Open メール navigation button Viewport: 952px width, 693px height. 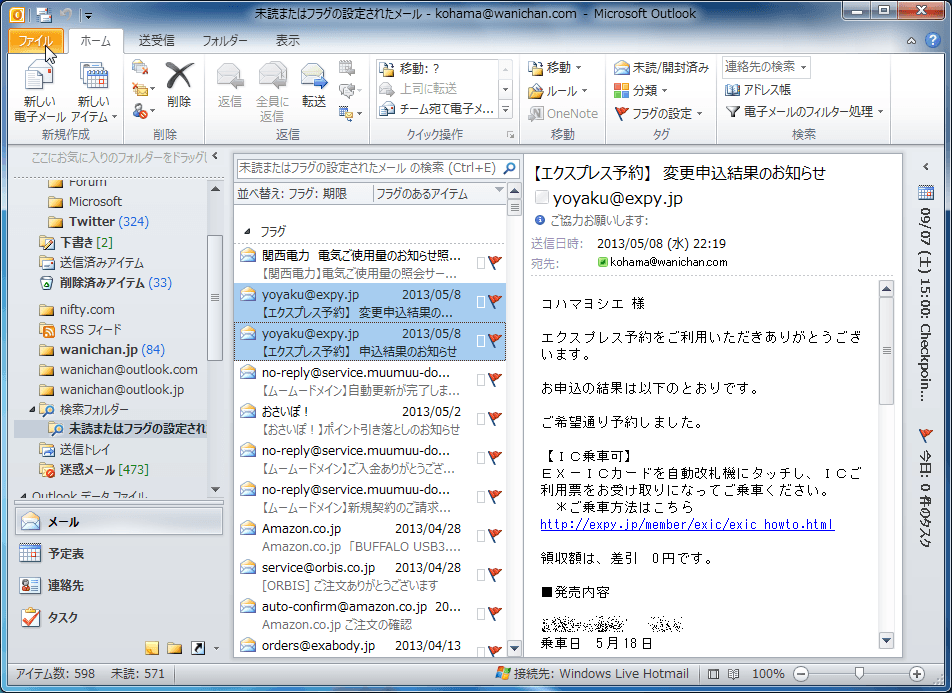point(119,522)
